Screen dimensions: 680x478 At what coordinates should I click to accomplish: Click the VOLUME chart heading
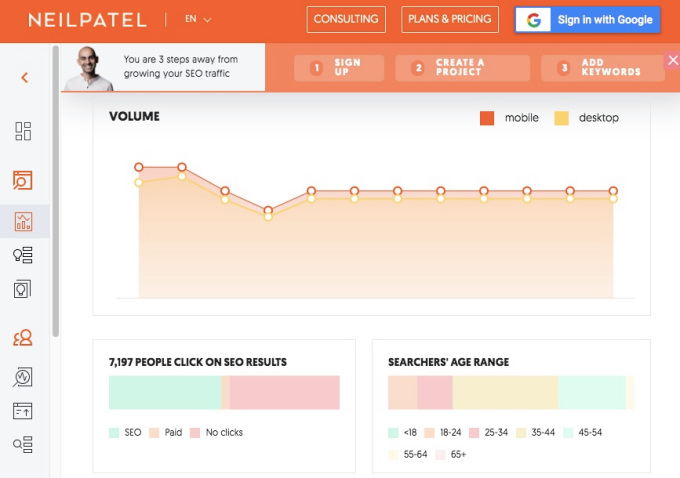click(134, 116)
